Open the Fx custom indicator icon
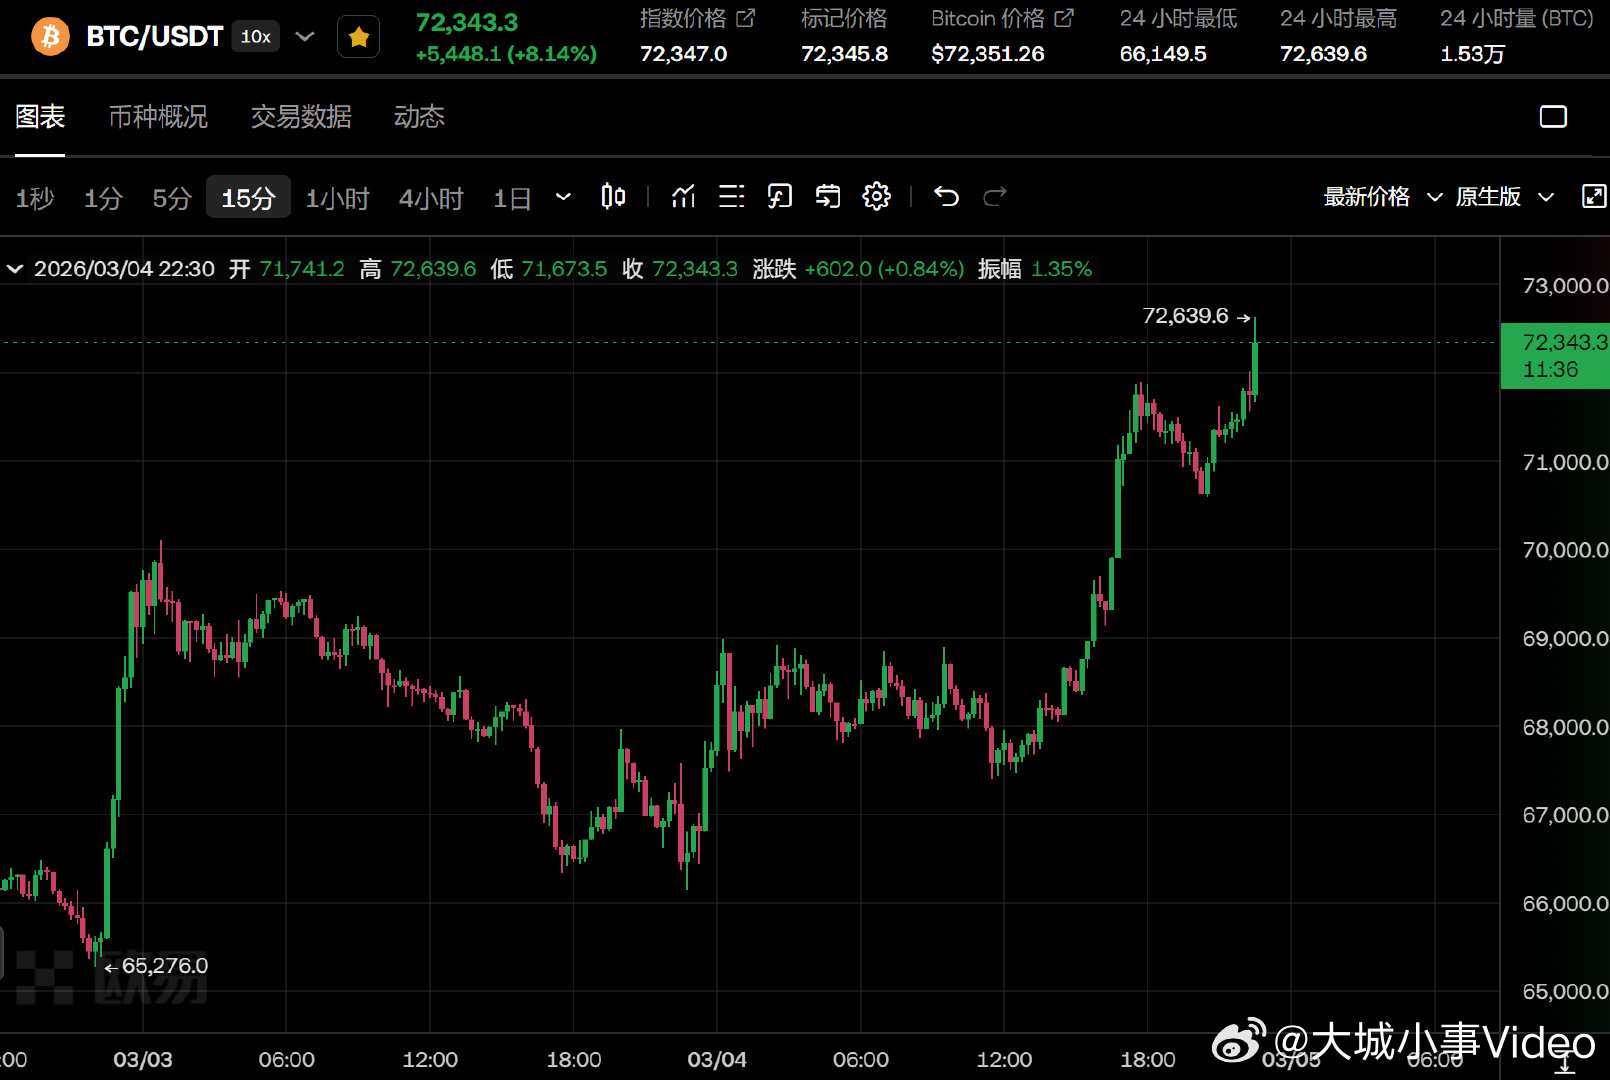The image size is (1610, 1080). click(x=780, y=197)
